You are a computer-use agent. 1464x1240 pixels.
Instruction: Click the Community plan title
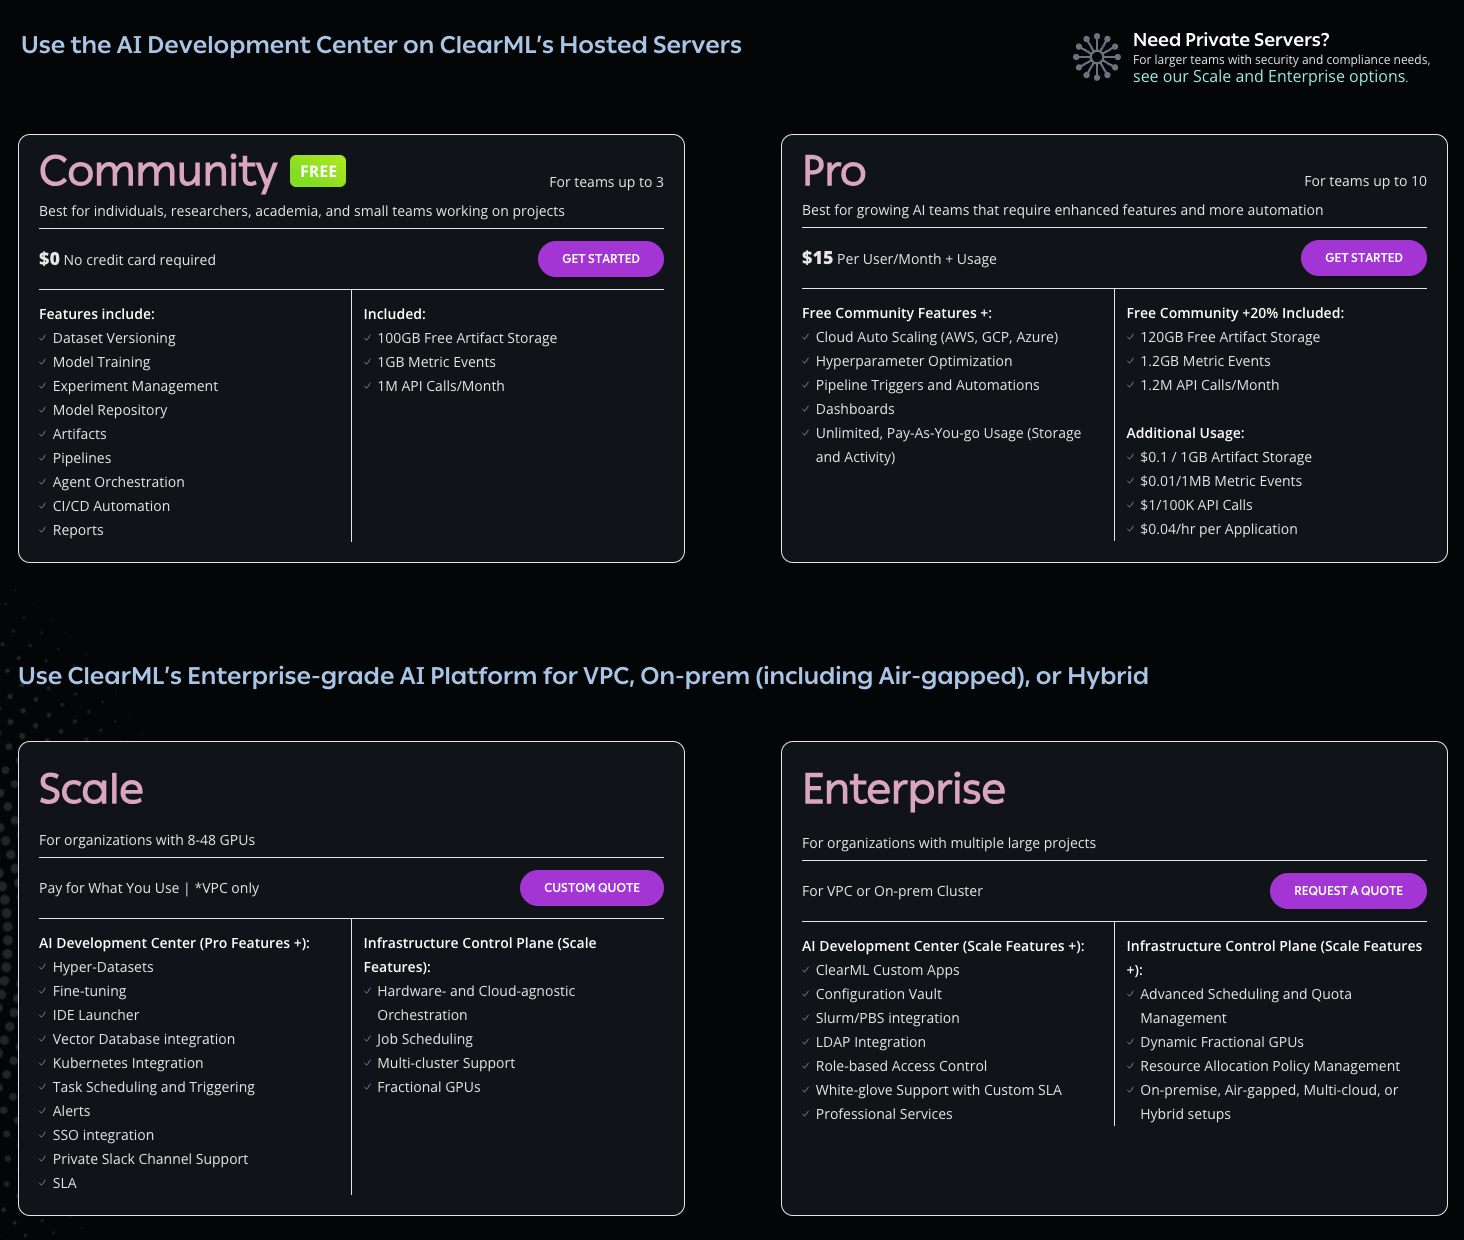click(x=158, y=171)
